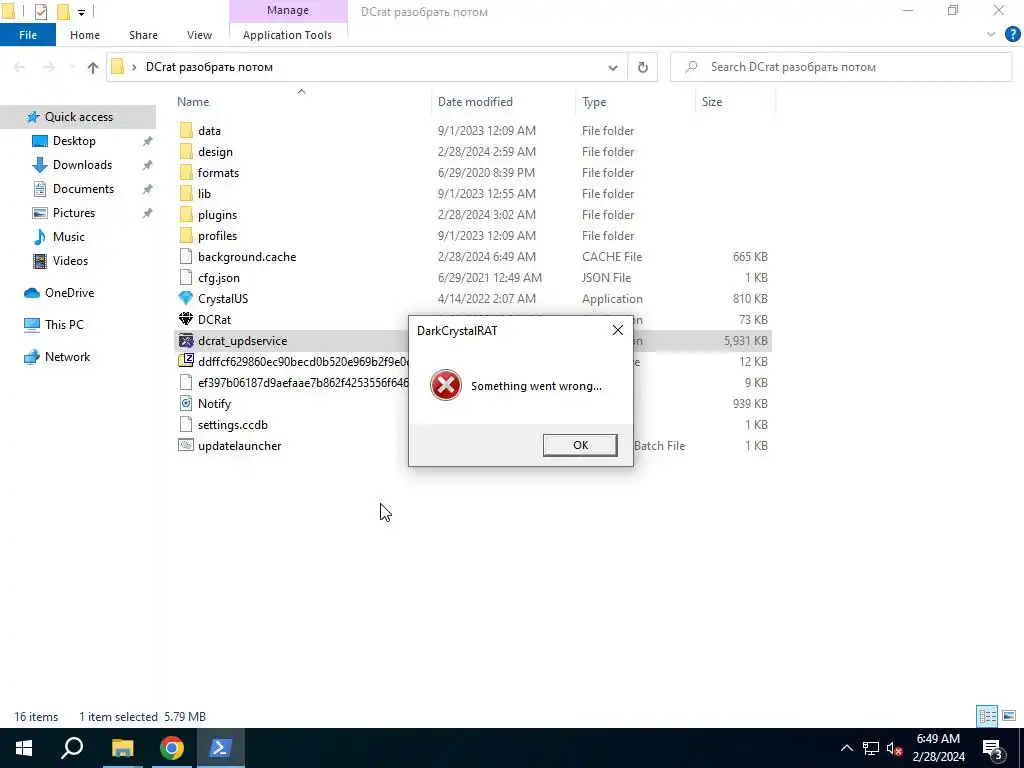Go forward with the Forward arrow
This screenshot has height=768, width=1024.
pos(48,67)
